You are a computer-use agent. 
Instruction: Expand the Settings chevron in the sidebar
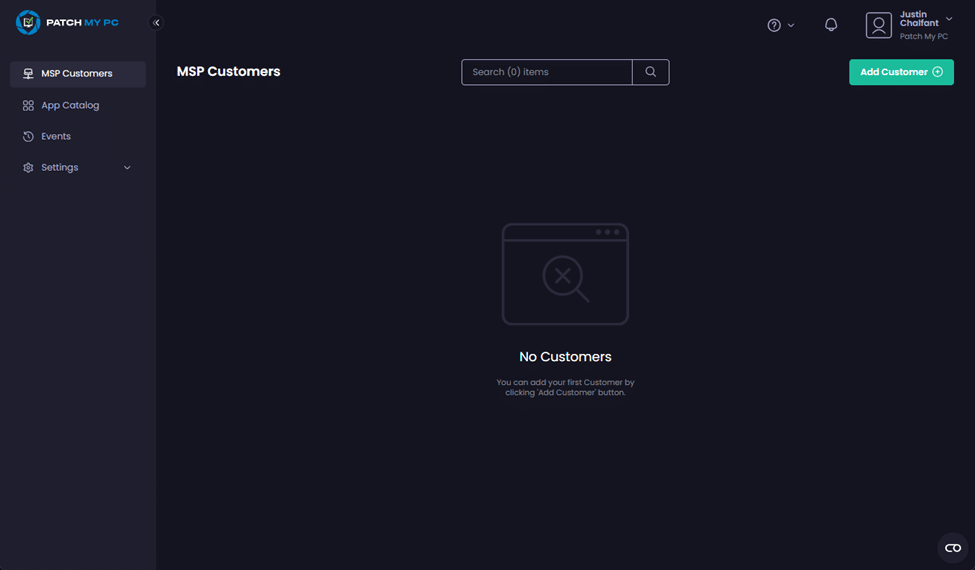[x=127, y=168]
